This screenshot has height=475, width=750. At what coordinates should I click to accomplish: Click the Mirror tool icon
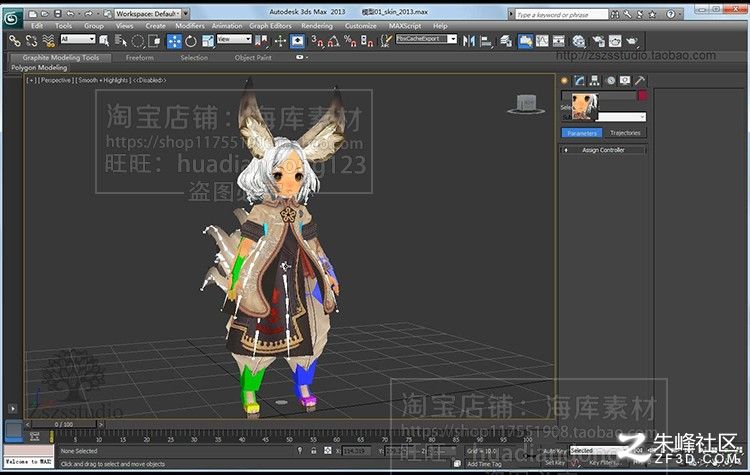coord(469,41)
